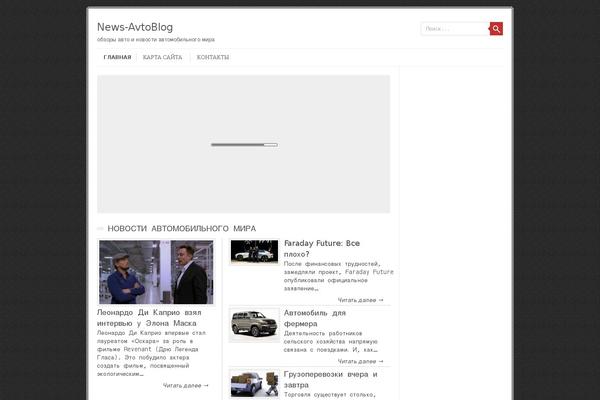Open the КАРТА САЙТА menu item
This screenshot has width=600, height=400.
tap(162, 57)
